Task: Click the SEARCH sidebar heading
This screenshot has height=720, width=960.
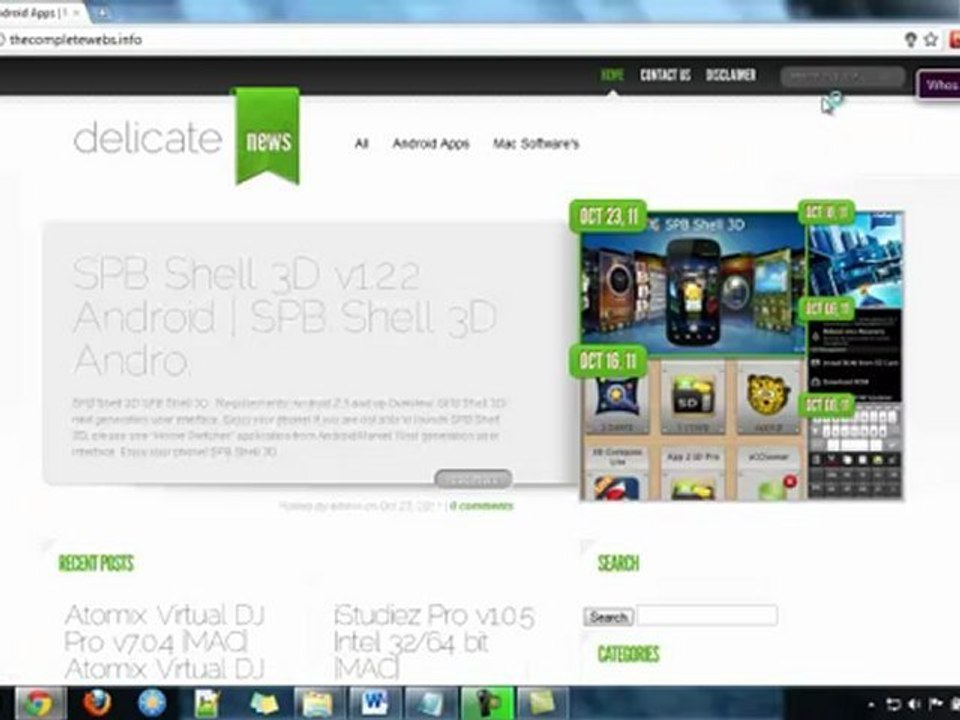Action: coord(618,563)
